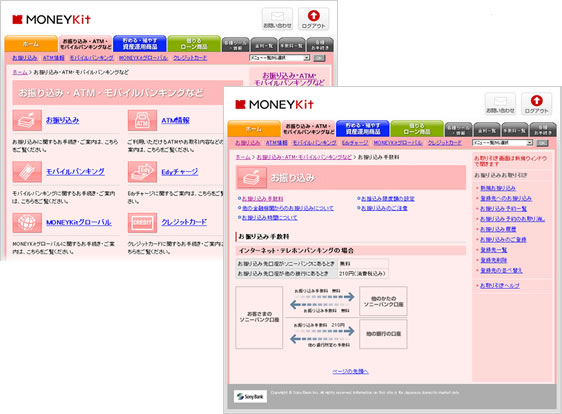Click the クレジットカード credit card icon
This screenshot has width=562, height=414.
[142, 223]
